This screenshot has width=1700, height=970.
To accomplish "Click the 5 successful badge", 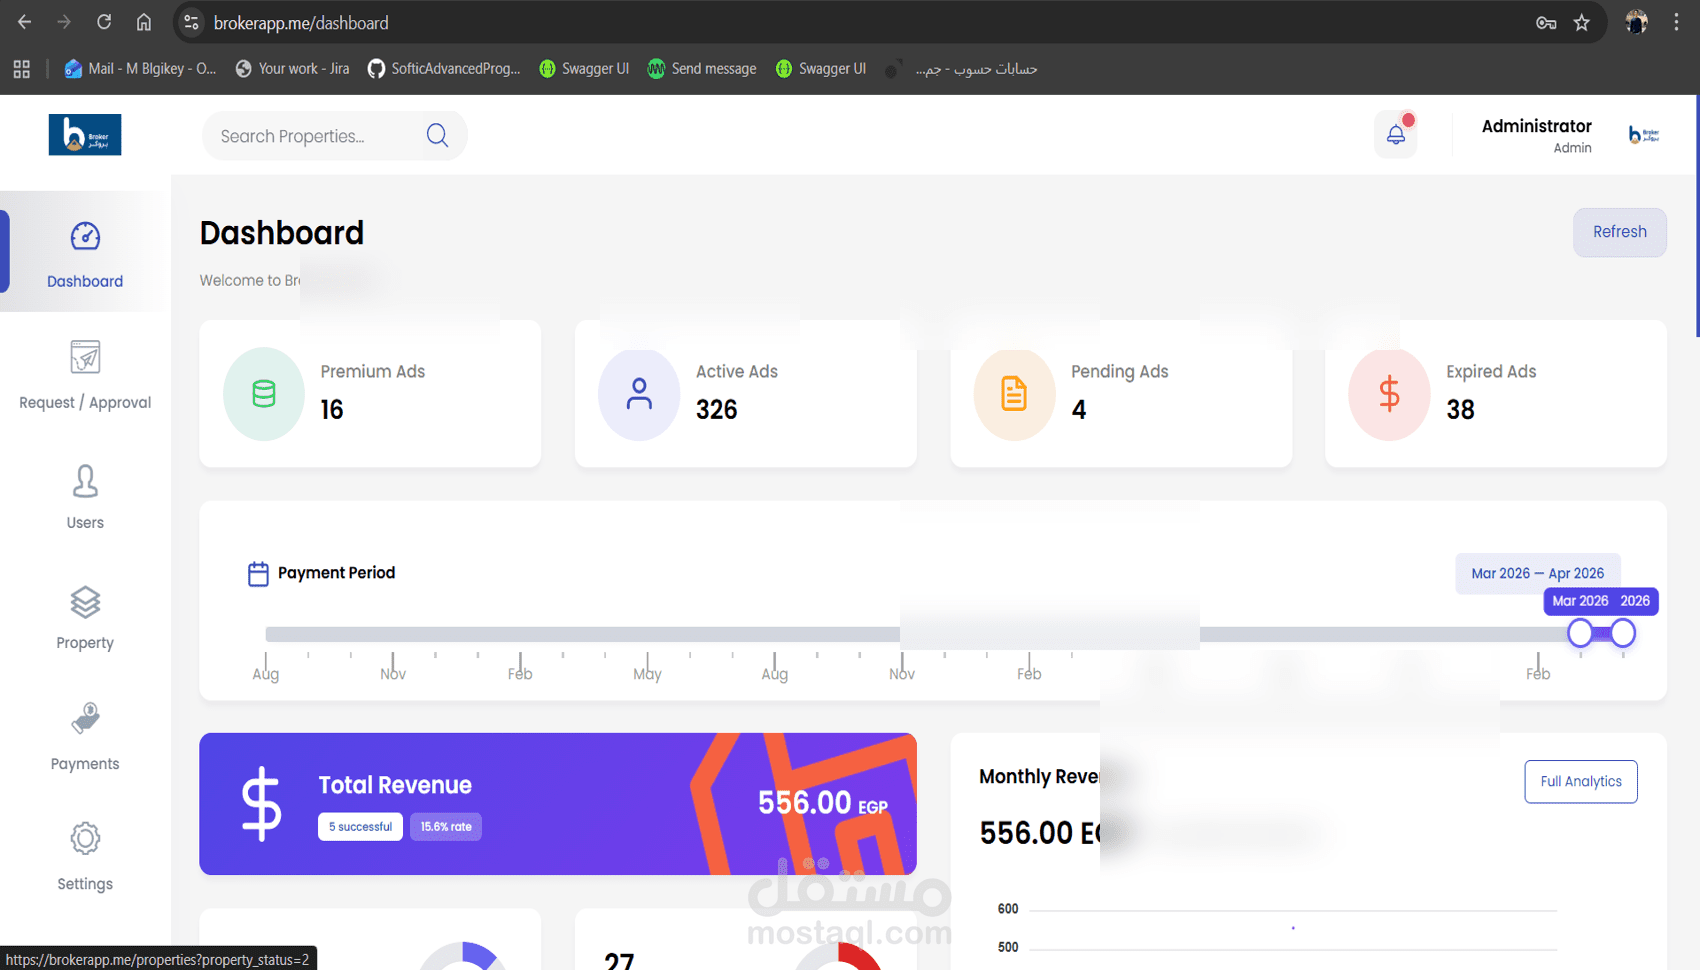I will pyautogui.click(x=360, y=827).
